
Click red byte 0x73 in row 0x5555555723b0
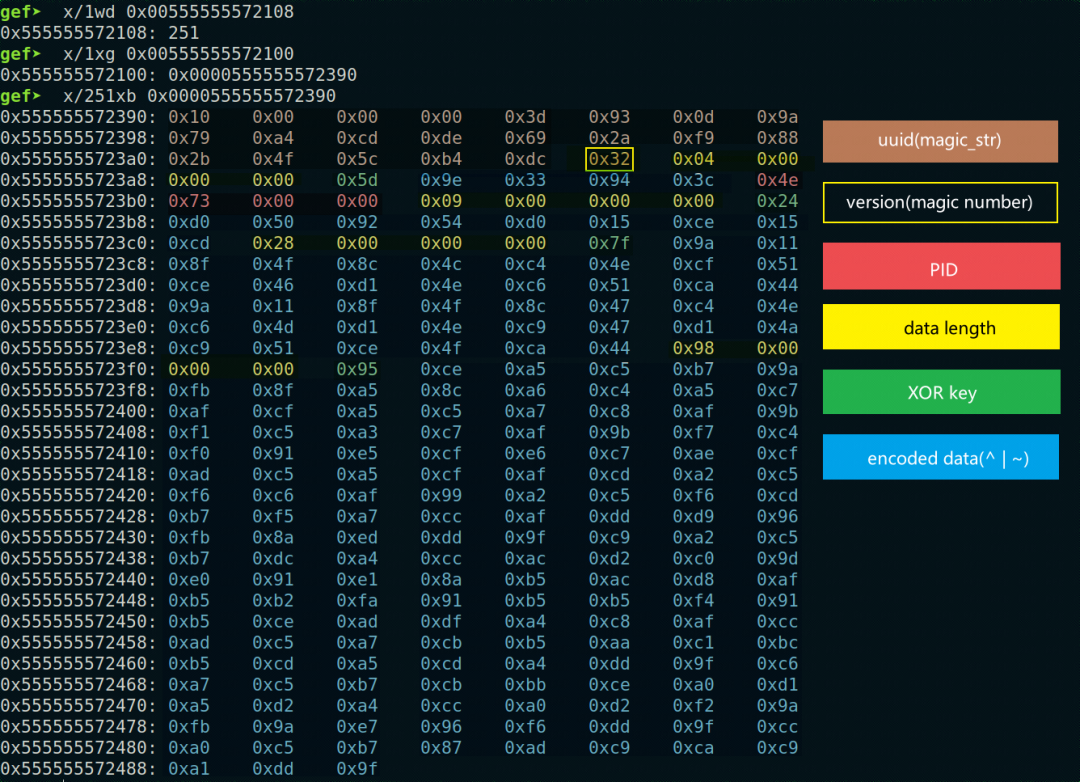pyautogui.click(x=189, y=201)
